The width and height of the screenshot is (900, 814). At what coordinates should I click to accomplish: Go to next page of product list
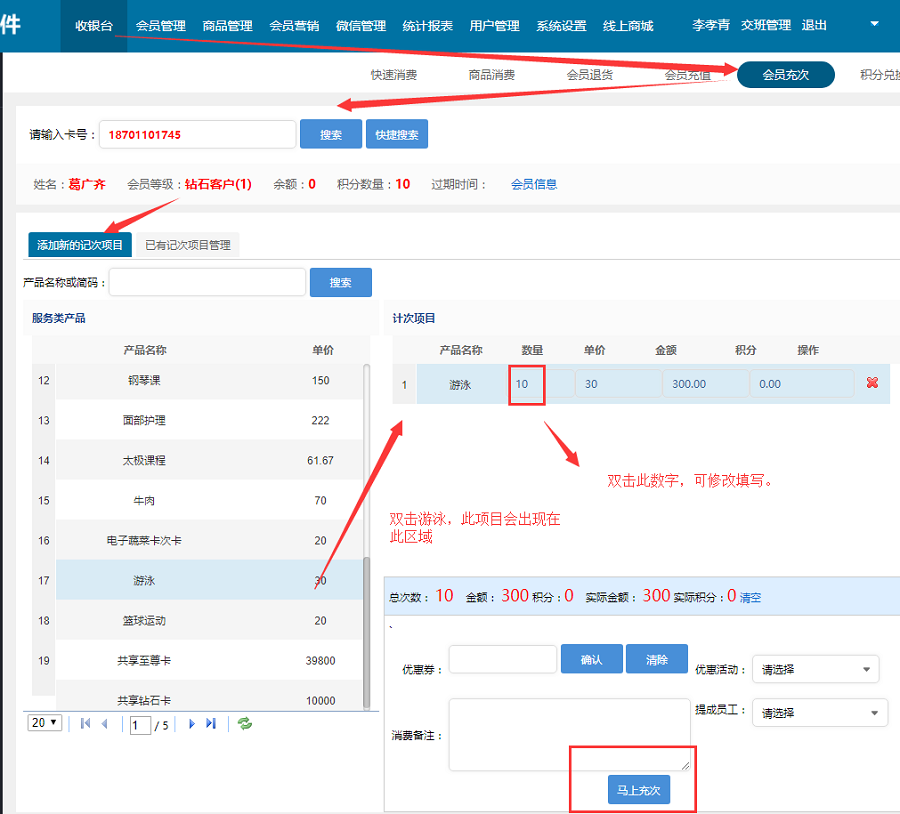pyautogui.click(x=191, y=724)
